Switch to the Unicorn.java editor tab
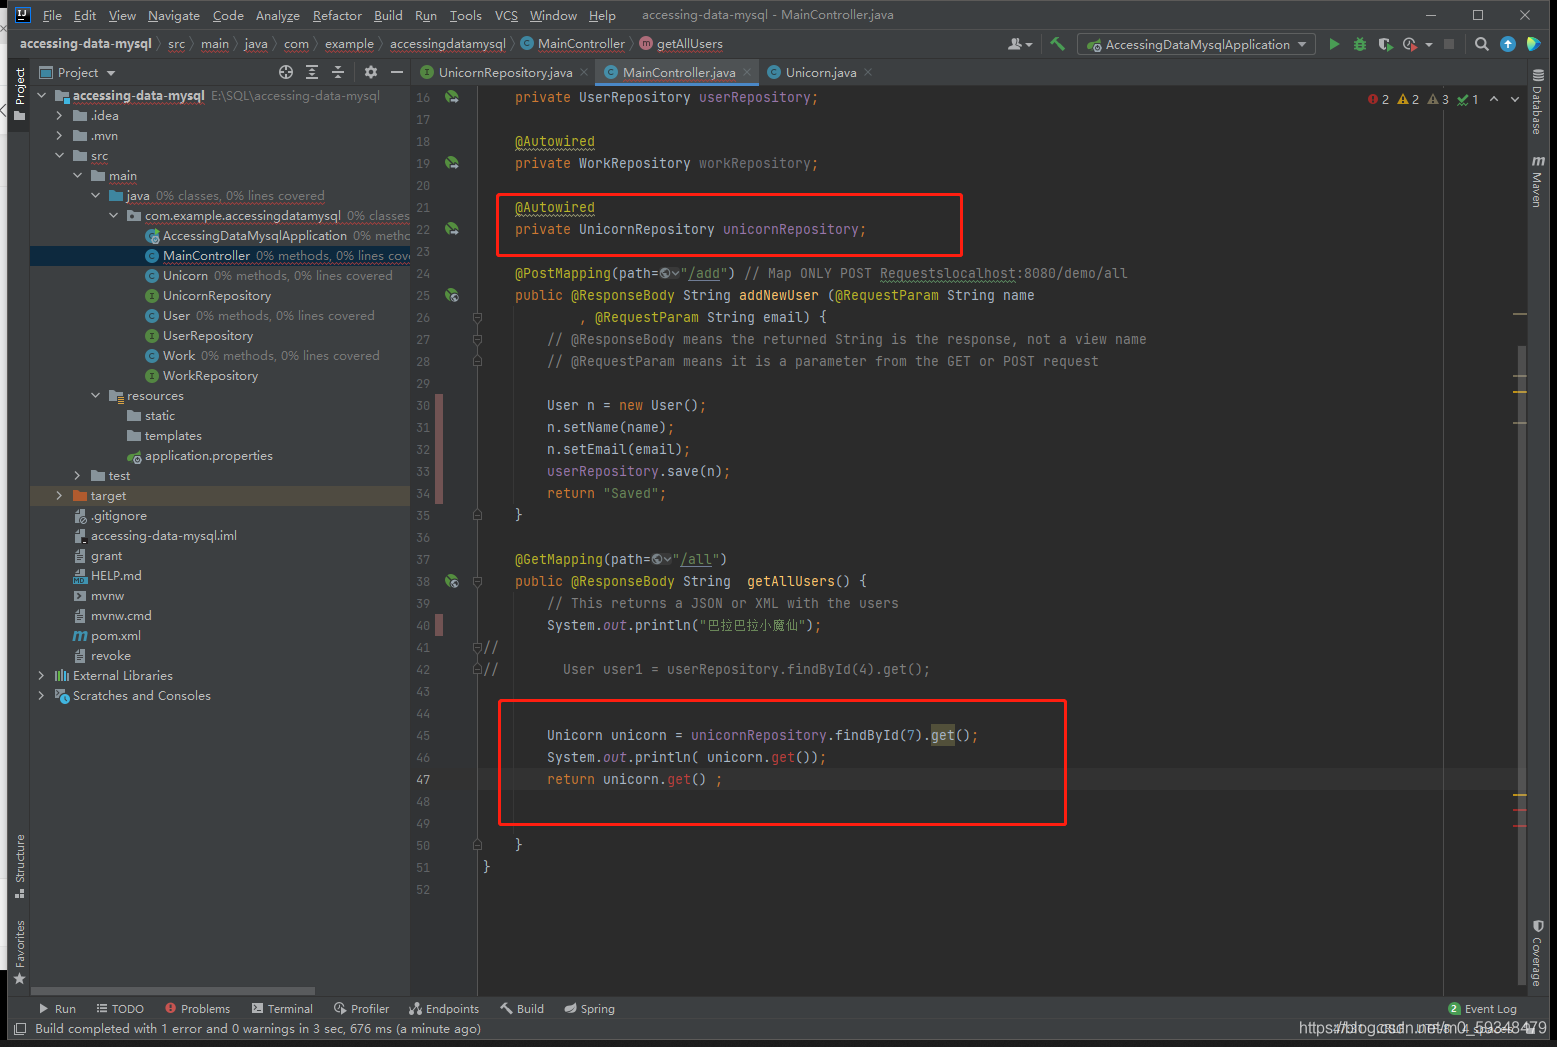This screenshot has height=1047, width=1557. [818, 71]
